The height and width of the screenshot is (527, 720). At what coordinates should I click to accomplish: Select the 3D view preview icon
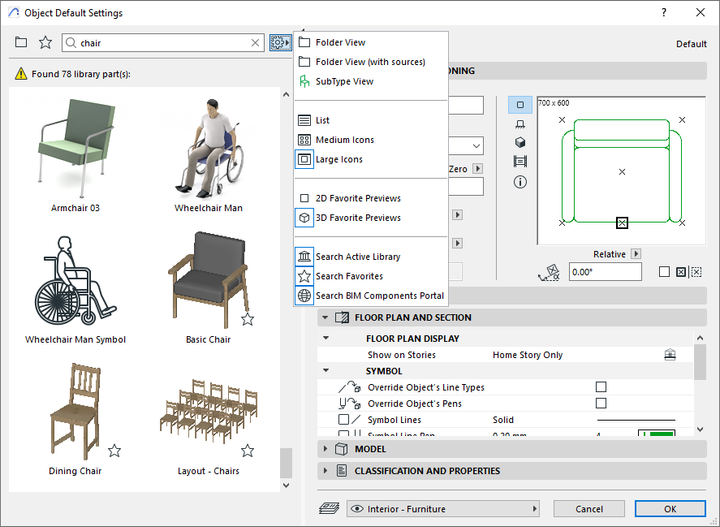tap(520, 143)
